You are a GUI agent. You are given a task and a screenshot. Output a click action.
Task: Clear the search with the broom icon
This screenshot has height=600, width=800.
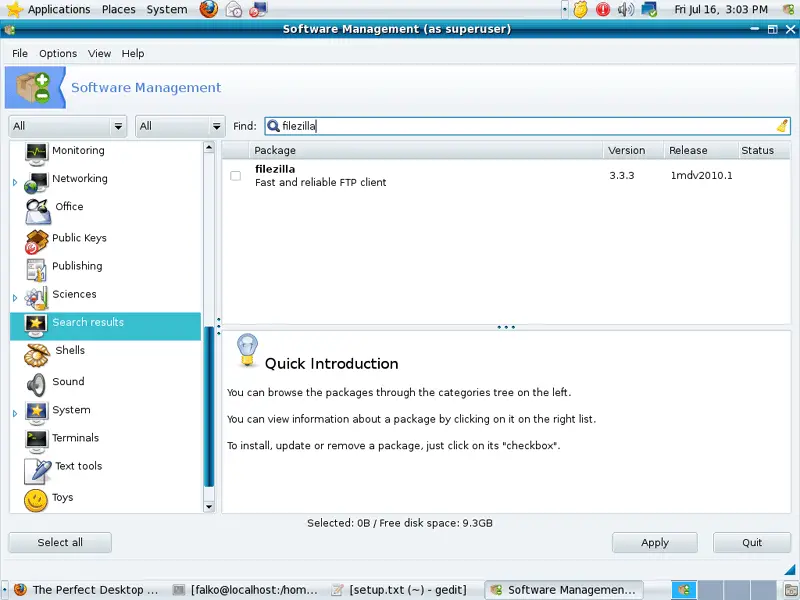tap(782, 126)
